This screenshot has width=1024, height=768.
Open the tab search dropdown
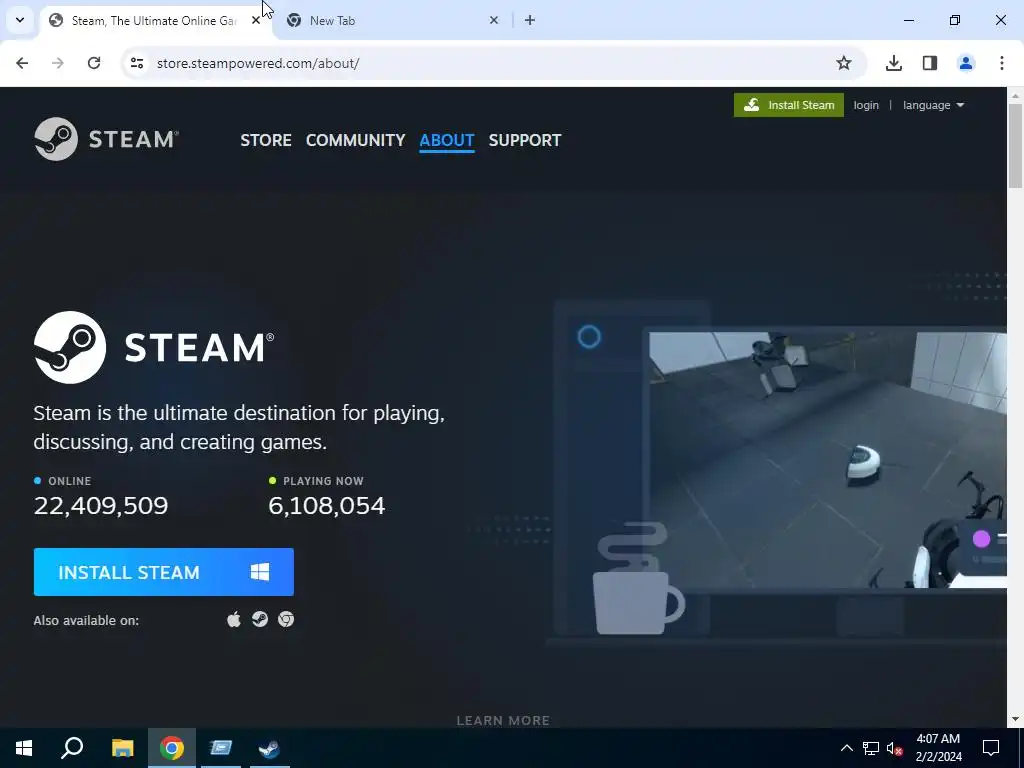[x=20, y=20]
